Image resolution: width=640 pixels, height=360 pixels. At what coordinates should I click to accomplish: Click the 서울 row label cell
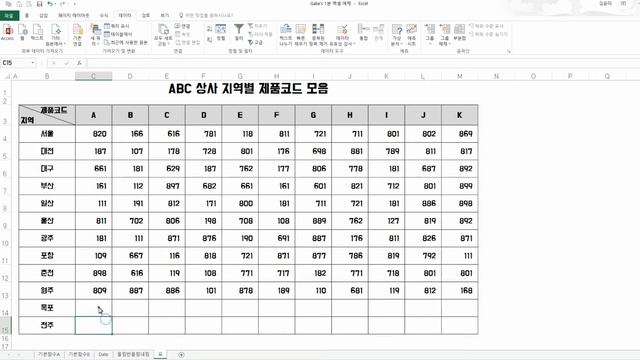(x=47, y=134)
